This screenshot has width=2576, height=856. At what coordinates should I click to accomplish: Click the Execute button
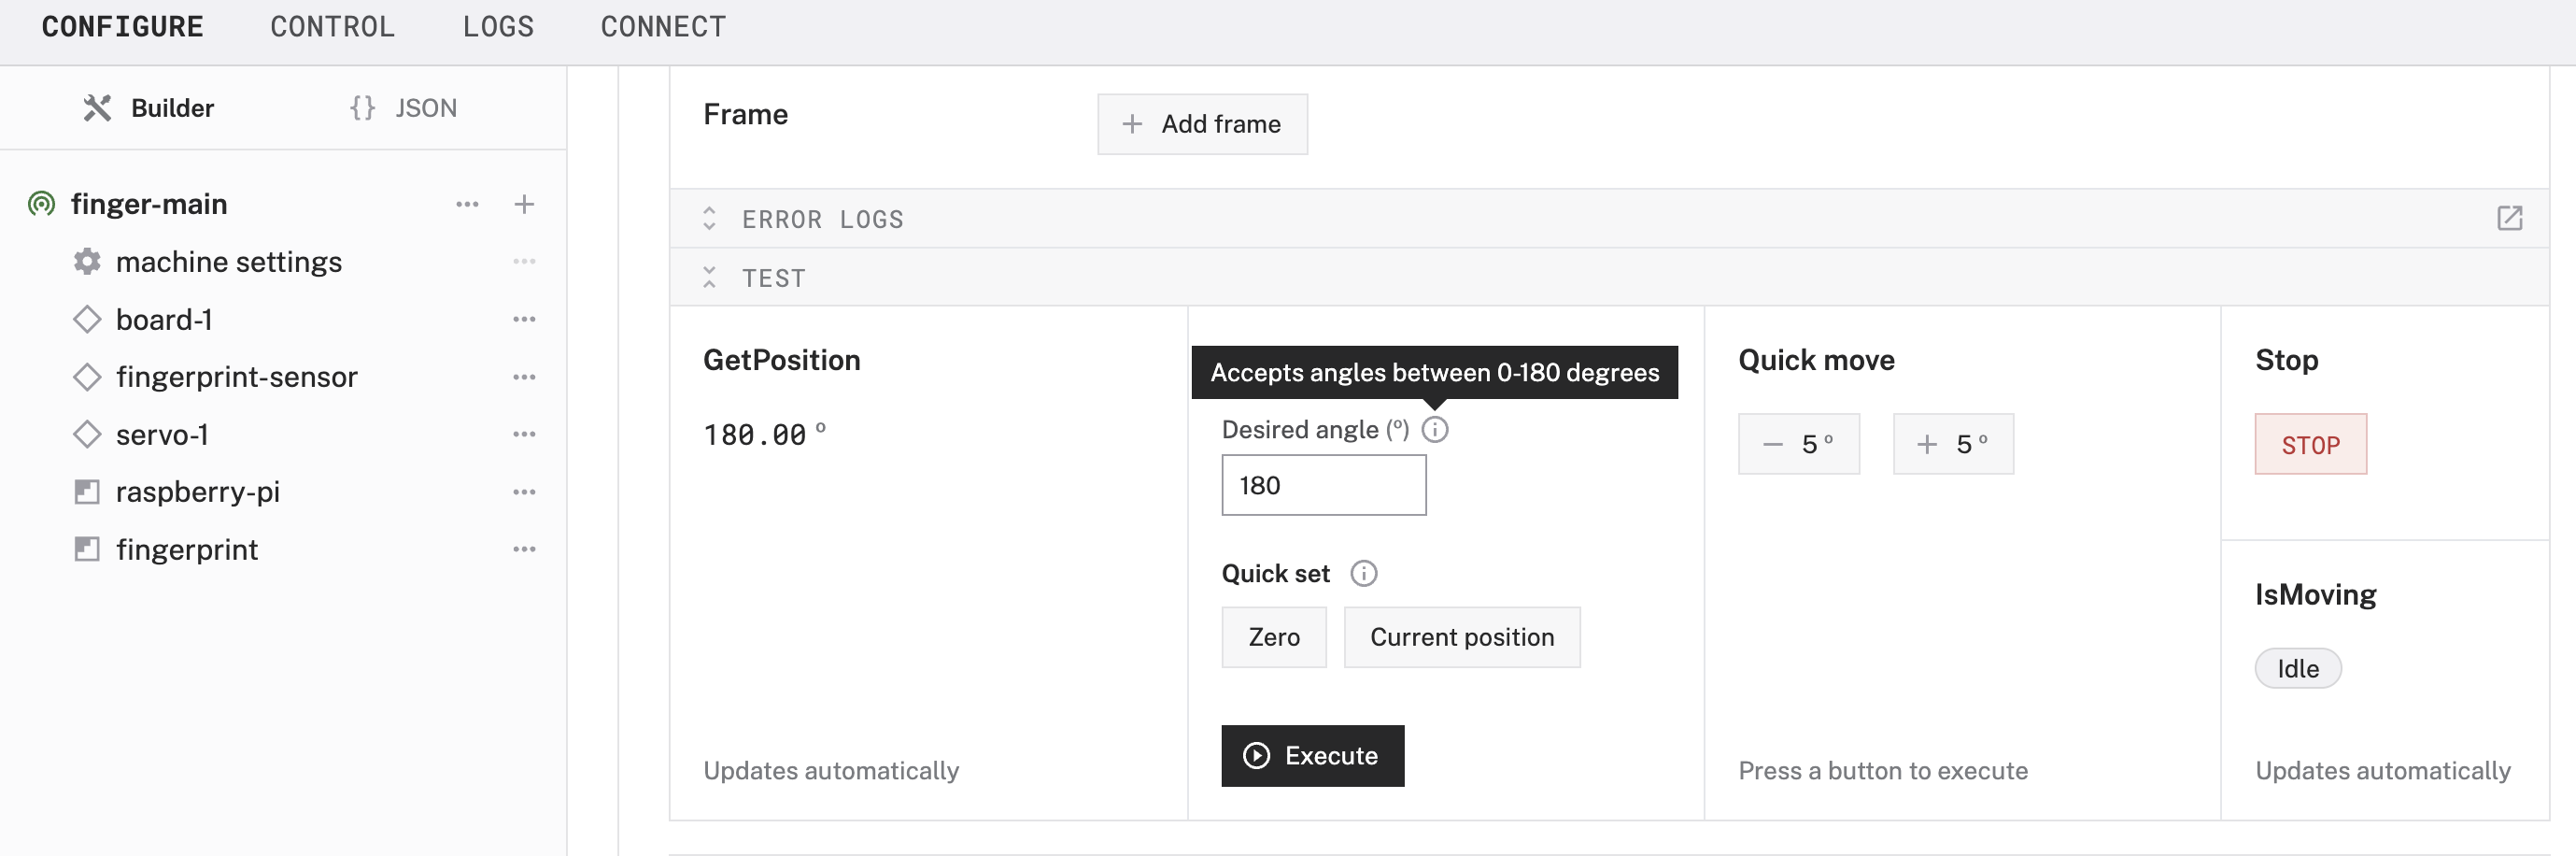1312,756
